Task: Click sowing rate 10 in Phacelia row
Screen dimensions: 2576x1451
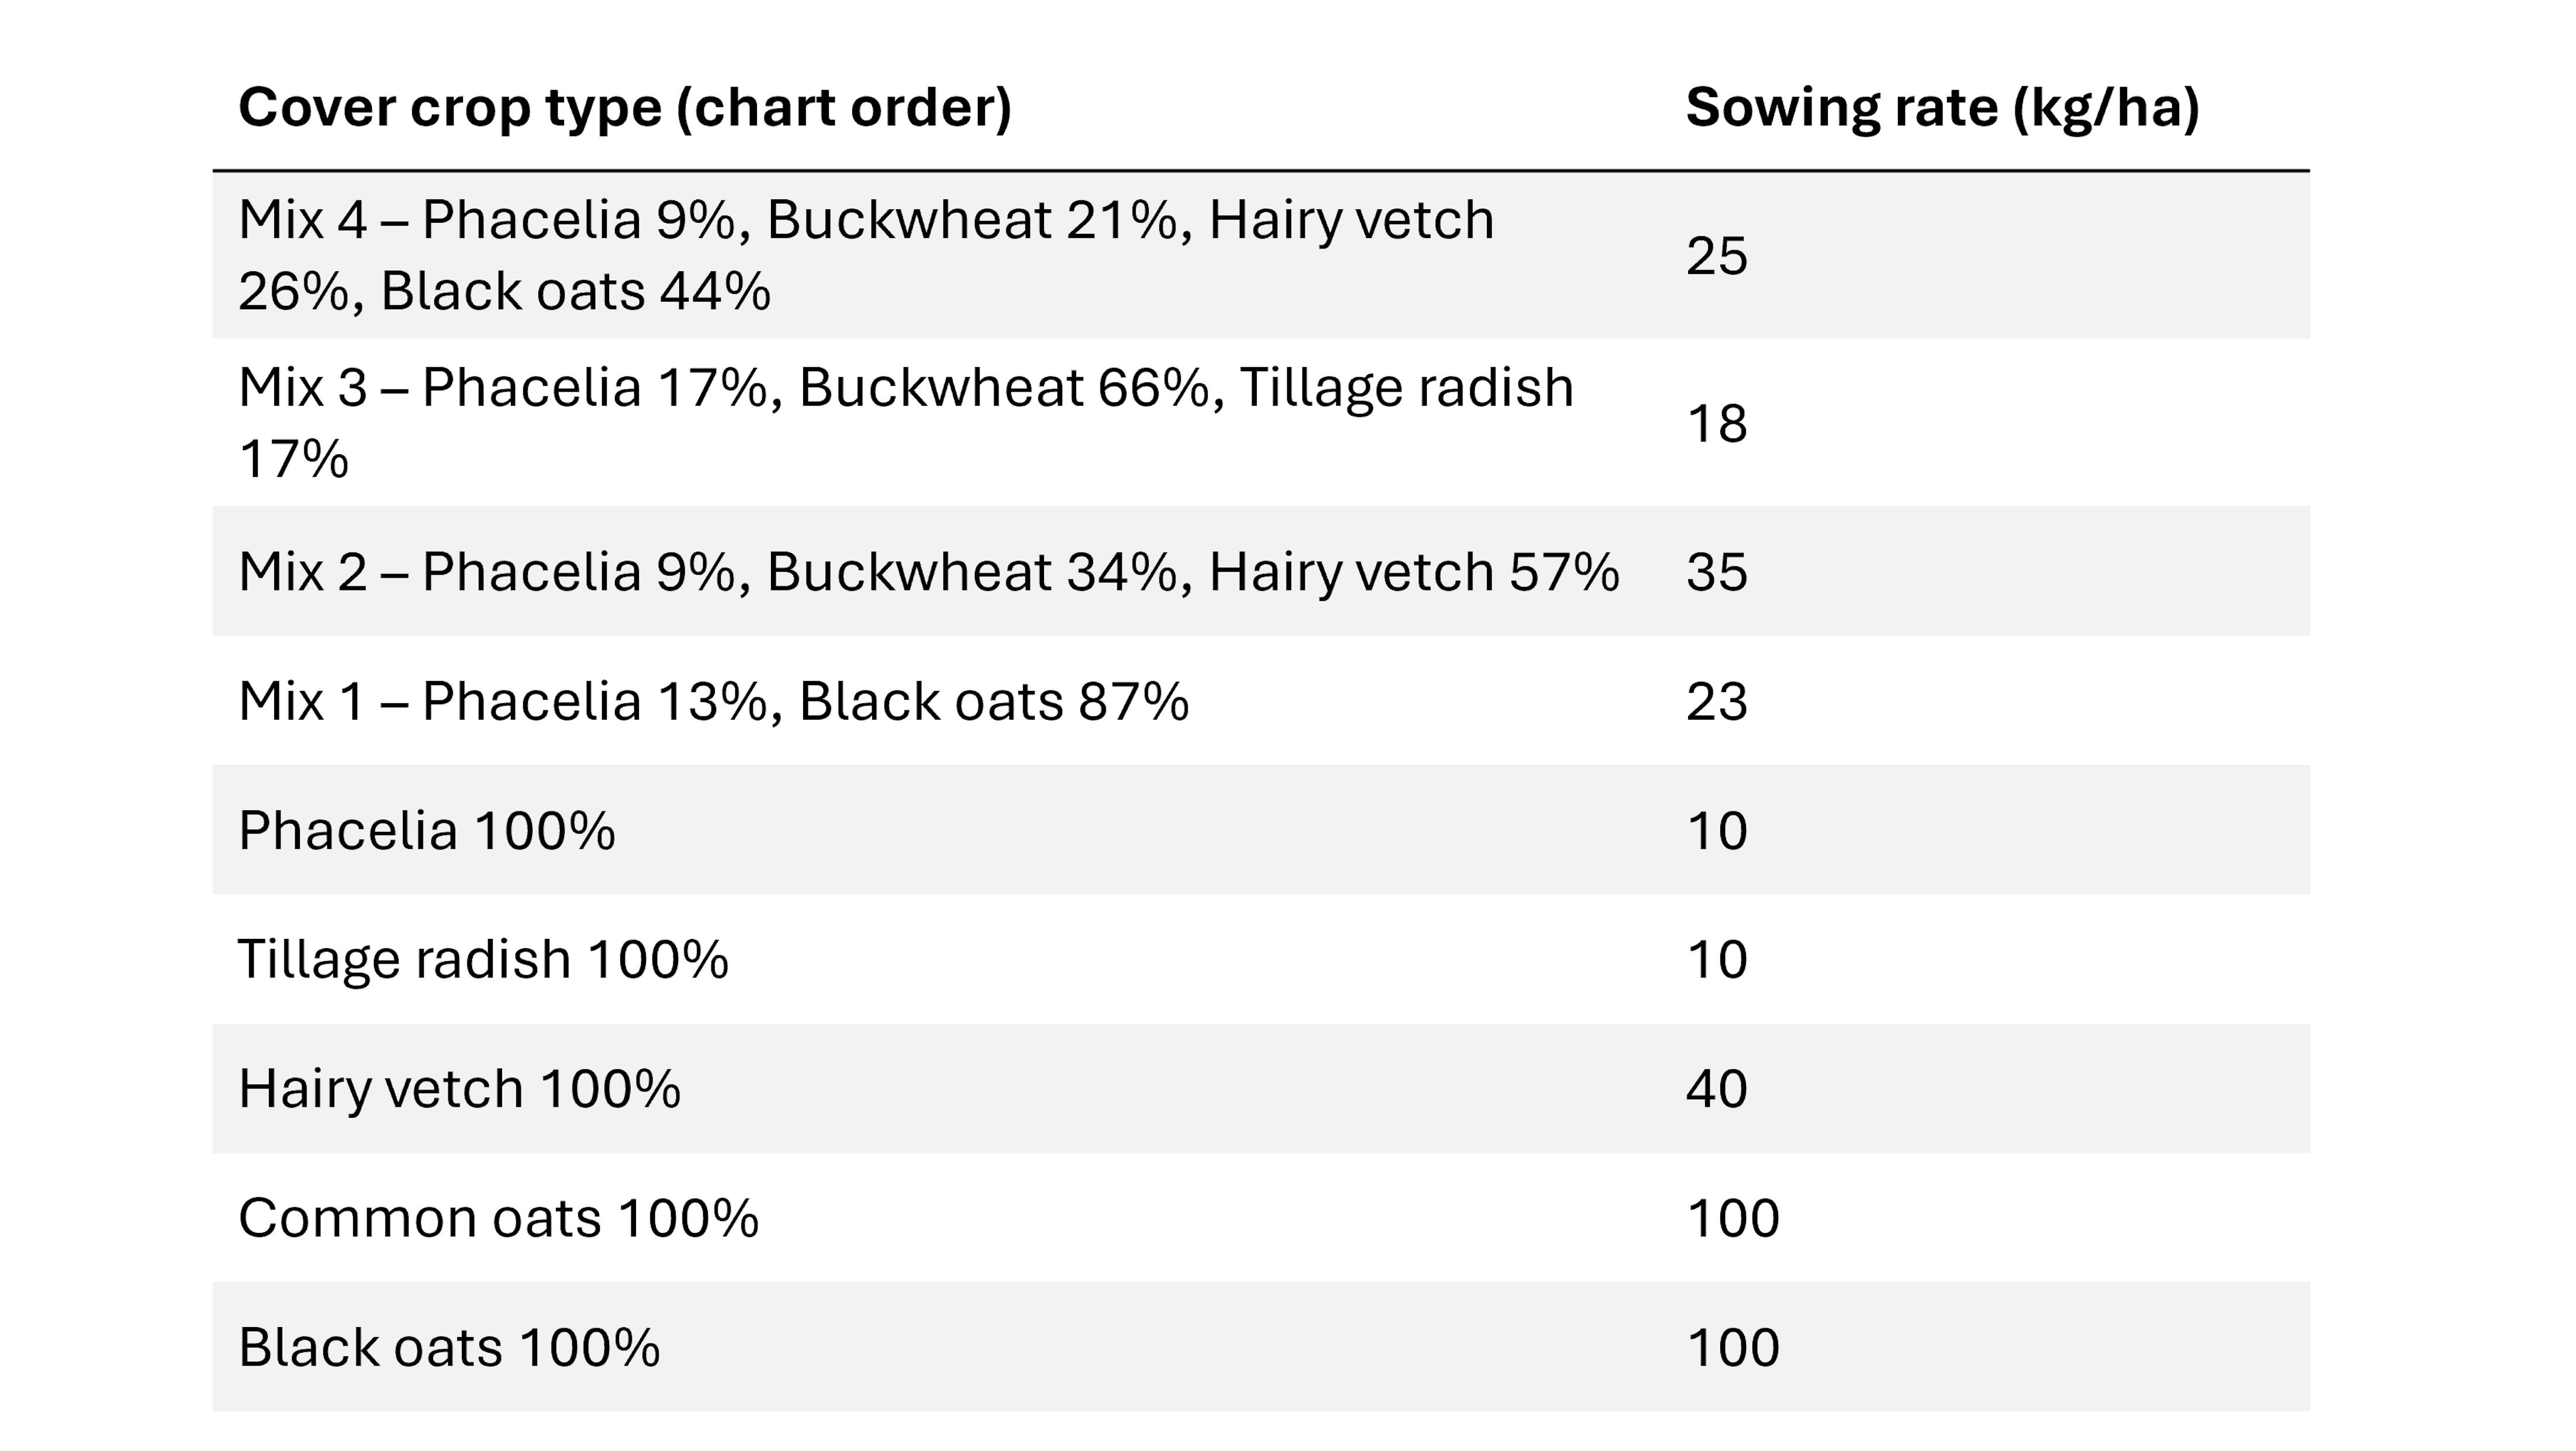Action: point(1717,830)
